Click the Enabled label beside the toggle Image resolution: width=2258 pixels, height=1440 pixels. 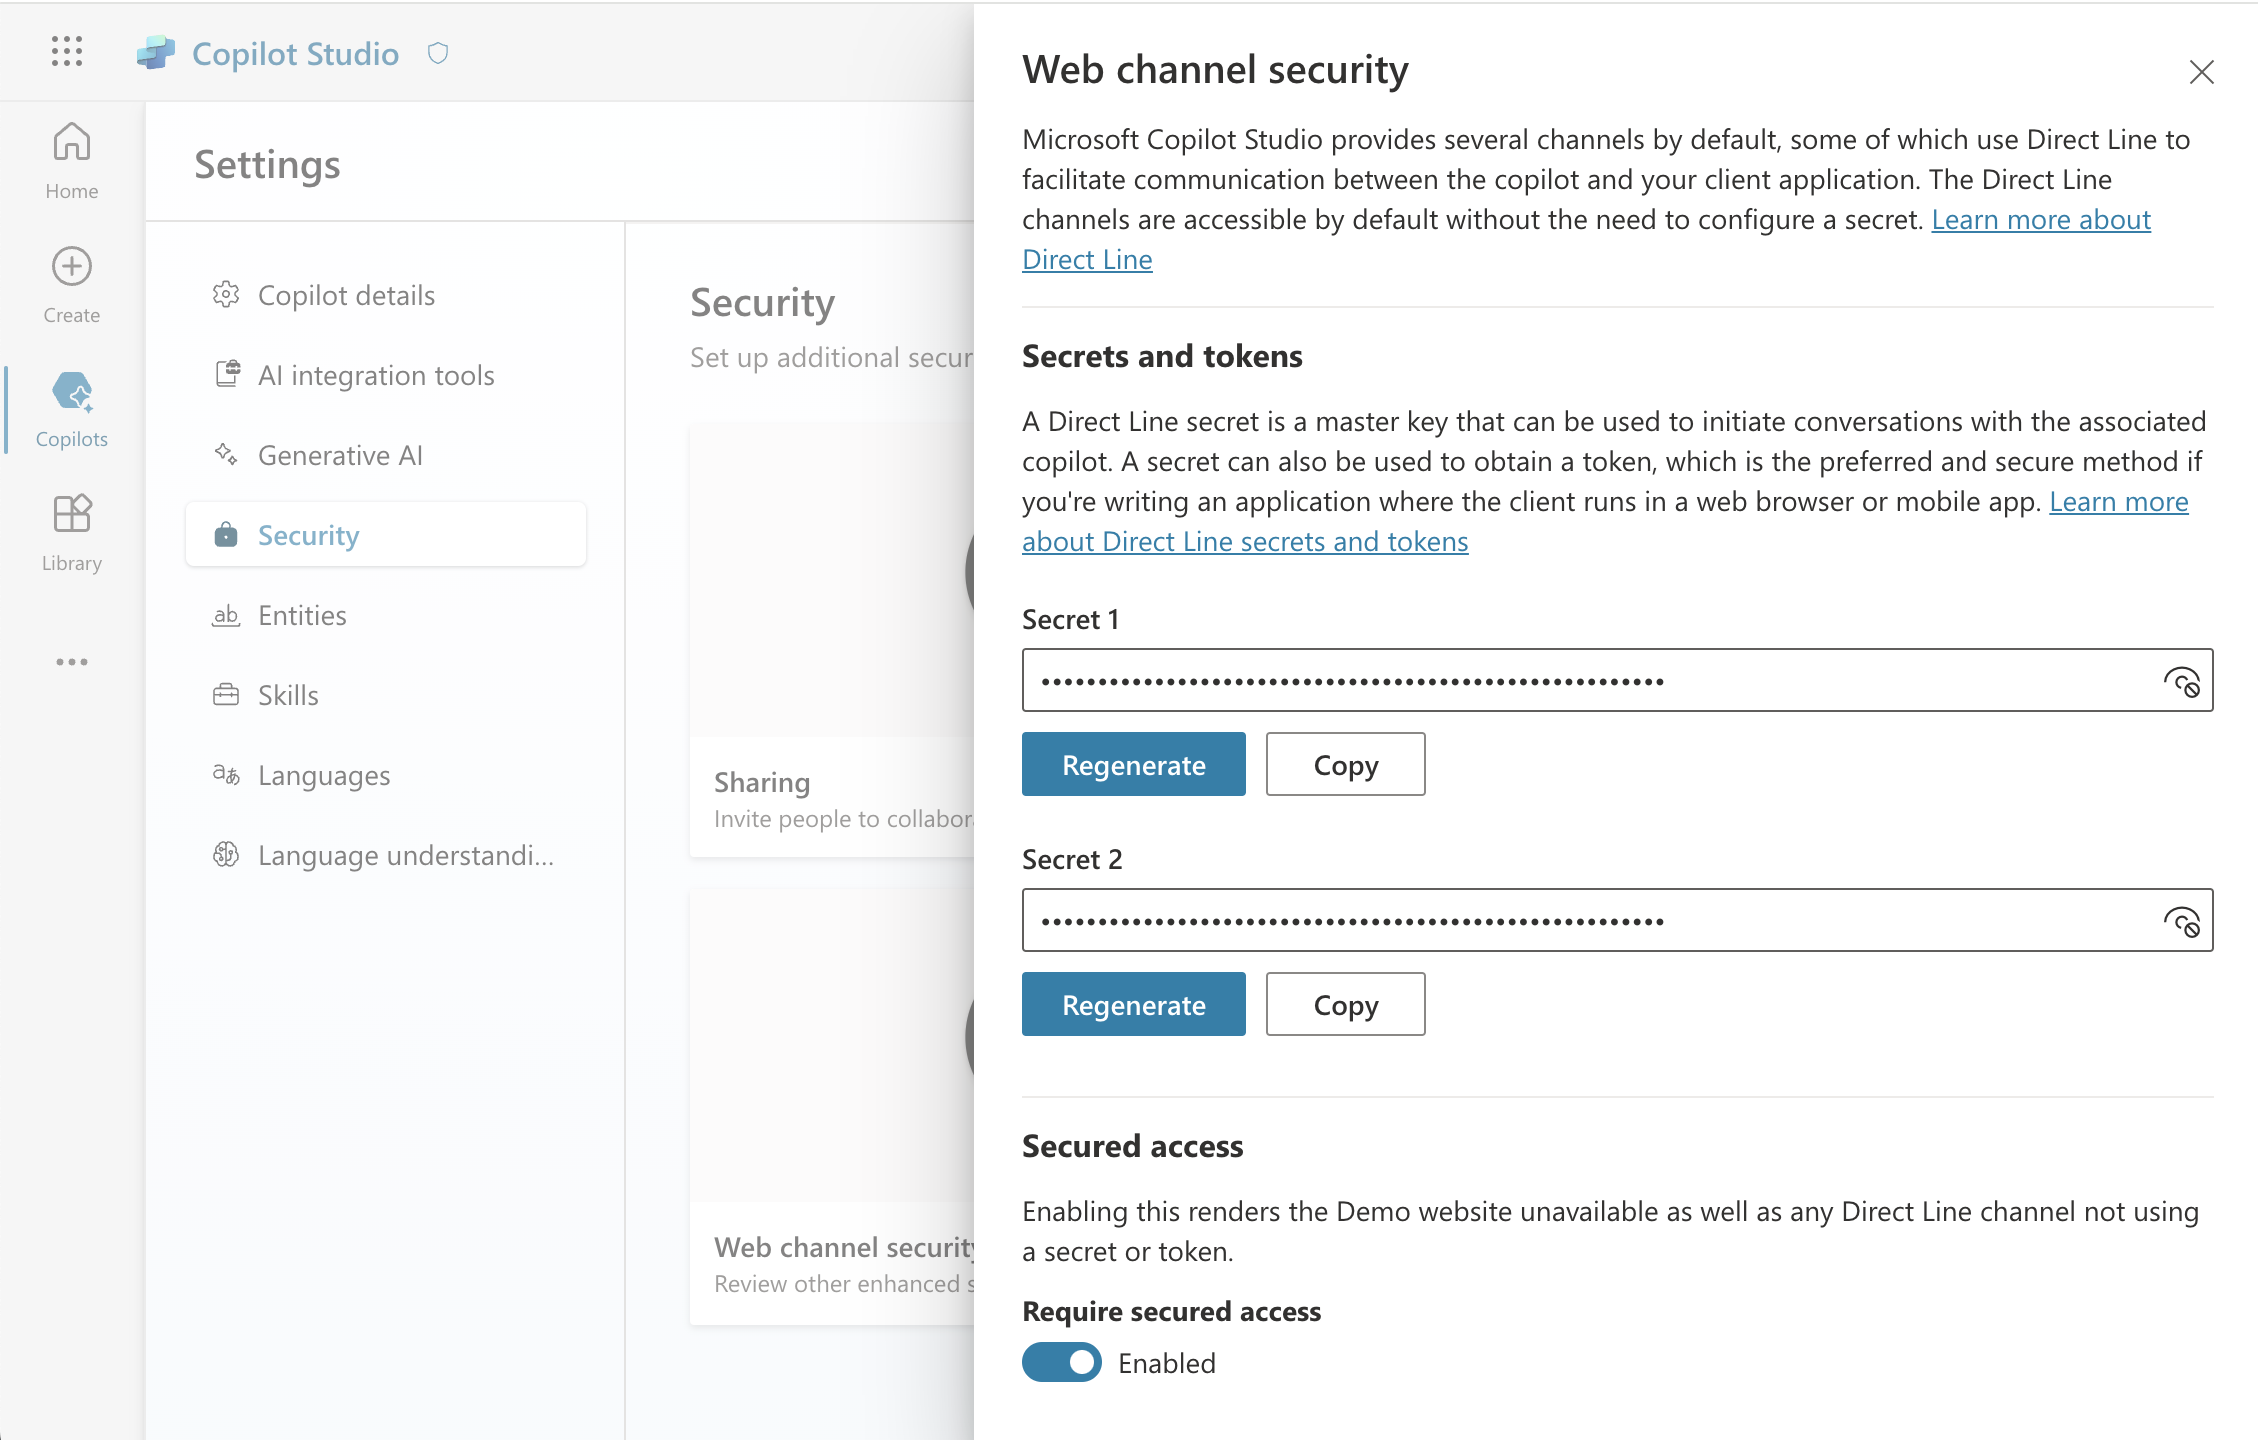(1167, 1363)
